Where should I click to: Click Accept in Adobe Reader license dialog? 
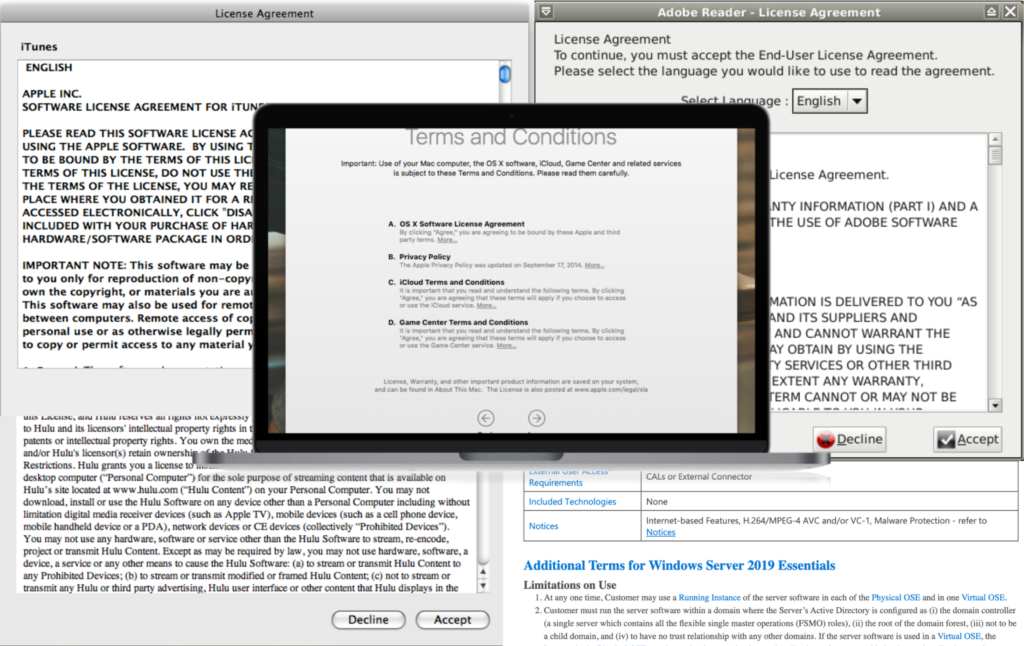pyautogui.click(x=967, y=439)
